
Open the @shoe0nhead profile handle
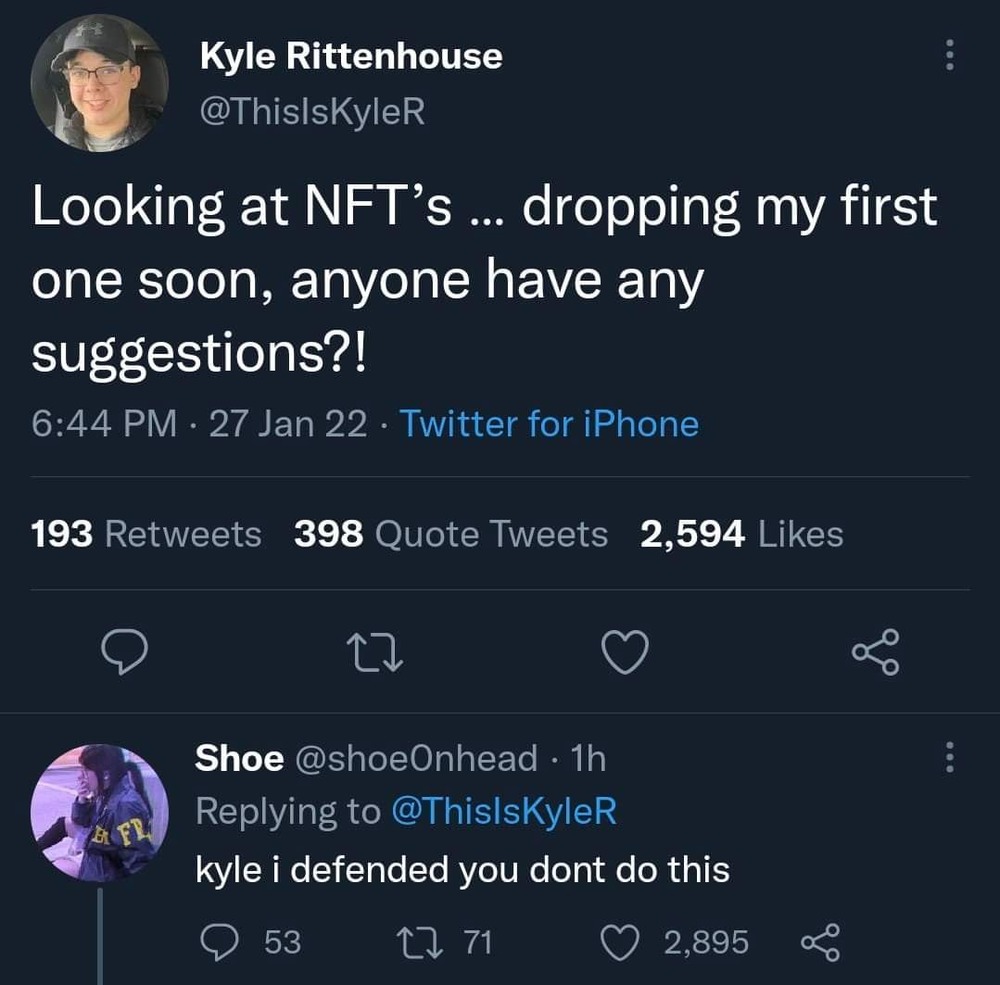click(415, 758)
